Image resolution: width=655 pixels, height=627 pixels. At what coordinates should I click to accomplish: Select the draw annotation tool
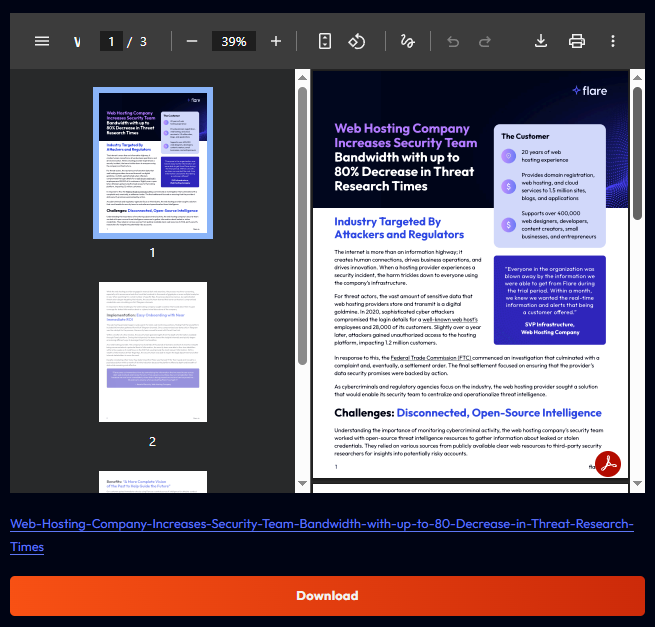(407, 41)
